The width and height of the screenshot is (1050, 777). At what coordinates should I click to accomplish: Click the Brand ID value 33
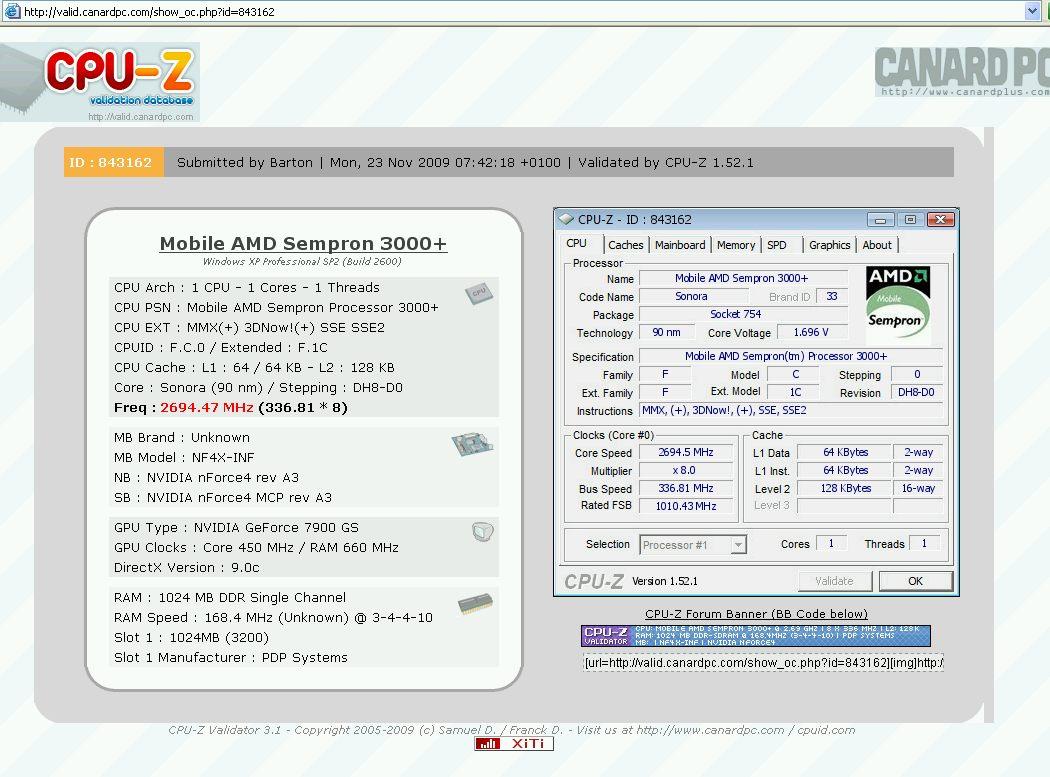[832, 296]
